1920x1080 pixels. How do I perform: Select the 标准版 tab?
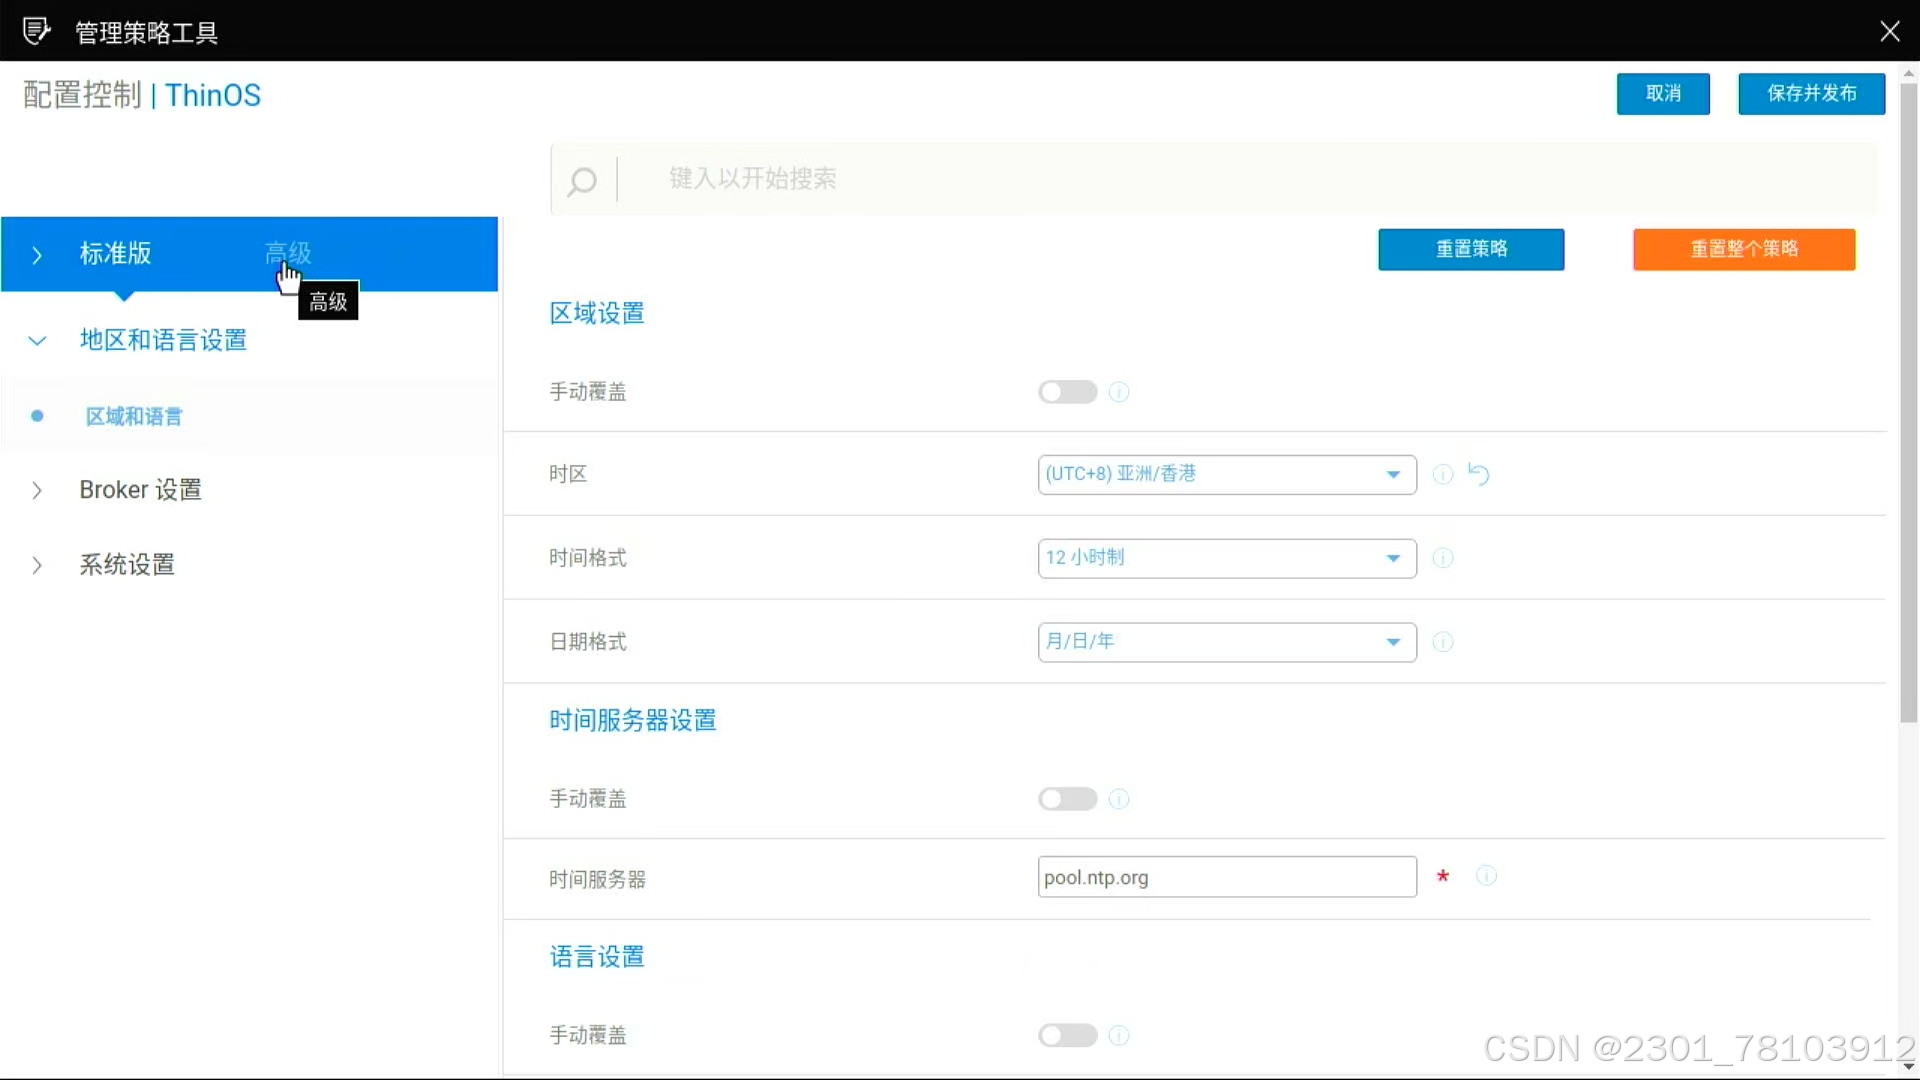115,253
